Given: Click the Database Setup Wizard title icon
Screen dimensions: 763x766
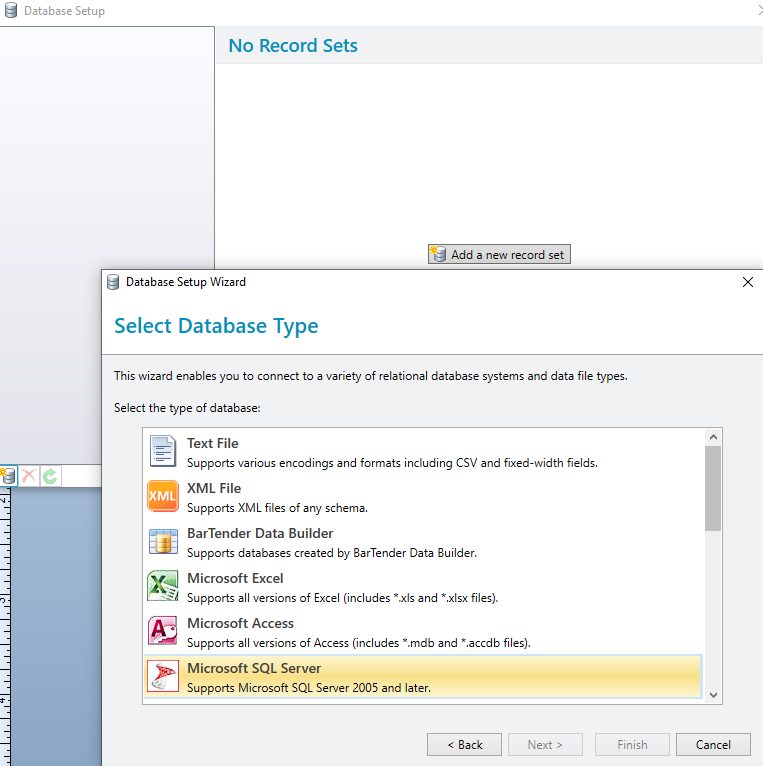Looking at the screenshot, I should click(113, 282).
